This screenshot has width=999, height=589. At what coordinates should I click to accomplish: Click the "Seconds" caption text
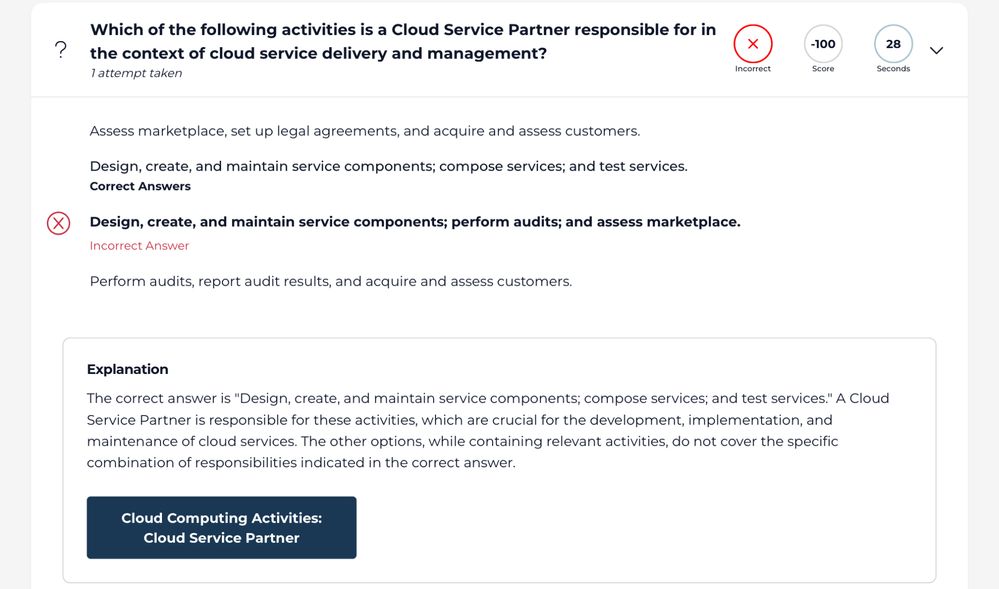pos(893,69)
